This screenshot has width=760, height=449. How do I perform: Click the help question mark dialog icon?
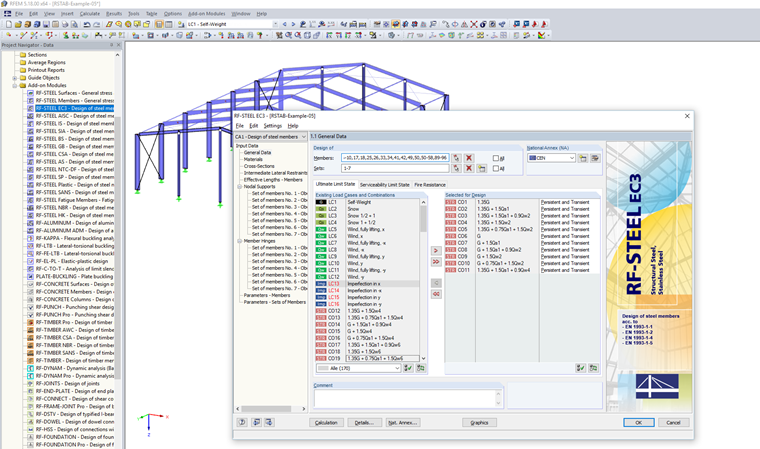coord(242,422)
